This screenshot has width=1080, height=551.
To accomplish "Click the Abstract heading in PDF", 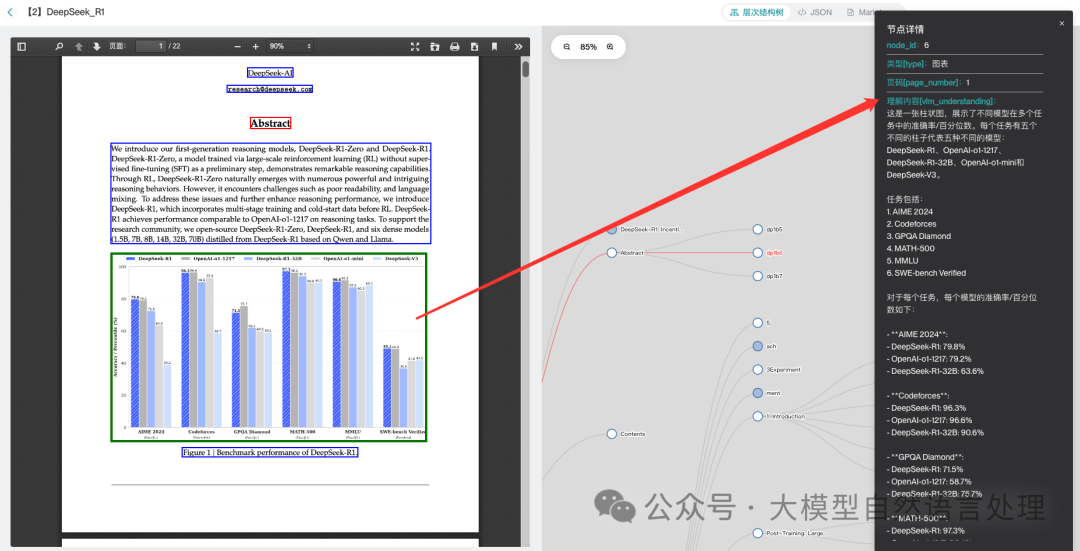I will (x=271, y=123).
